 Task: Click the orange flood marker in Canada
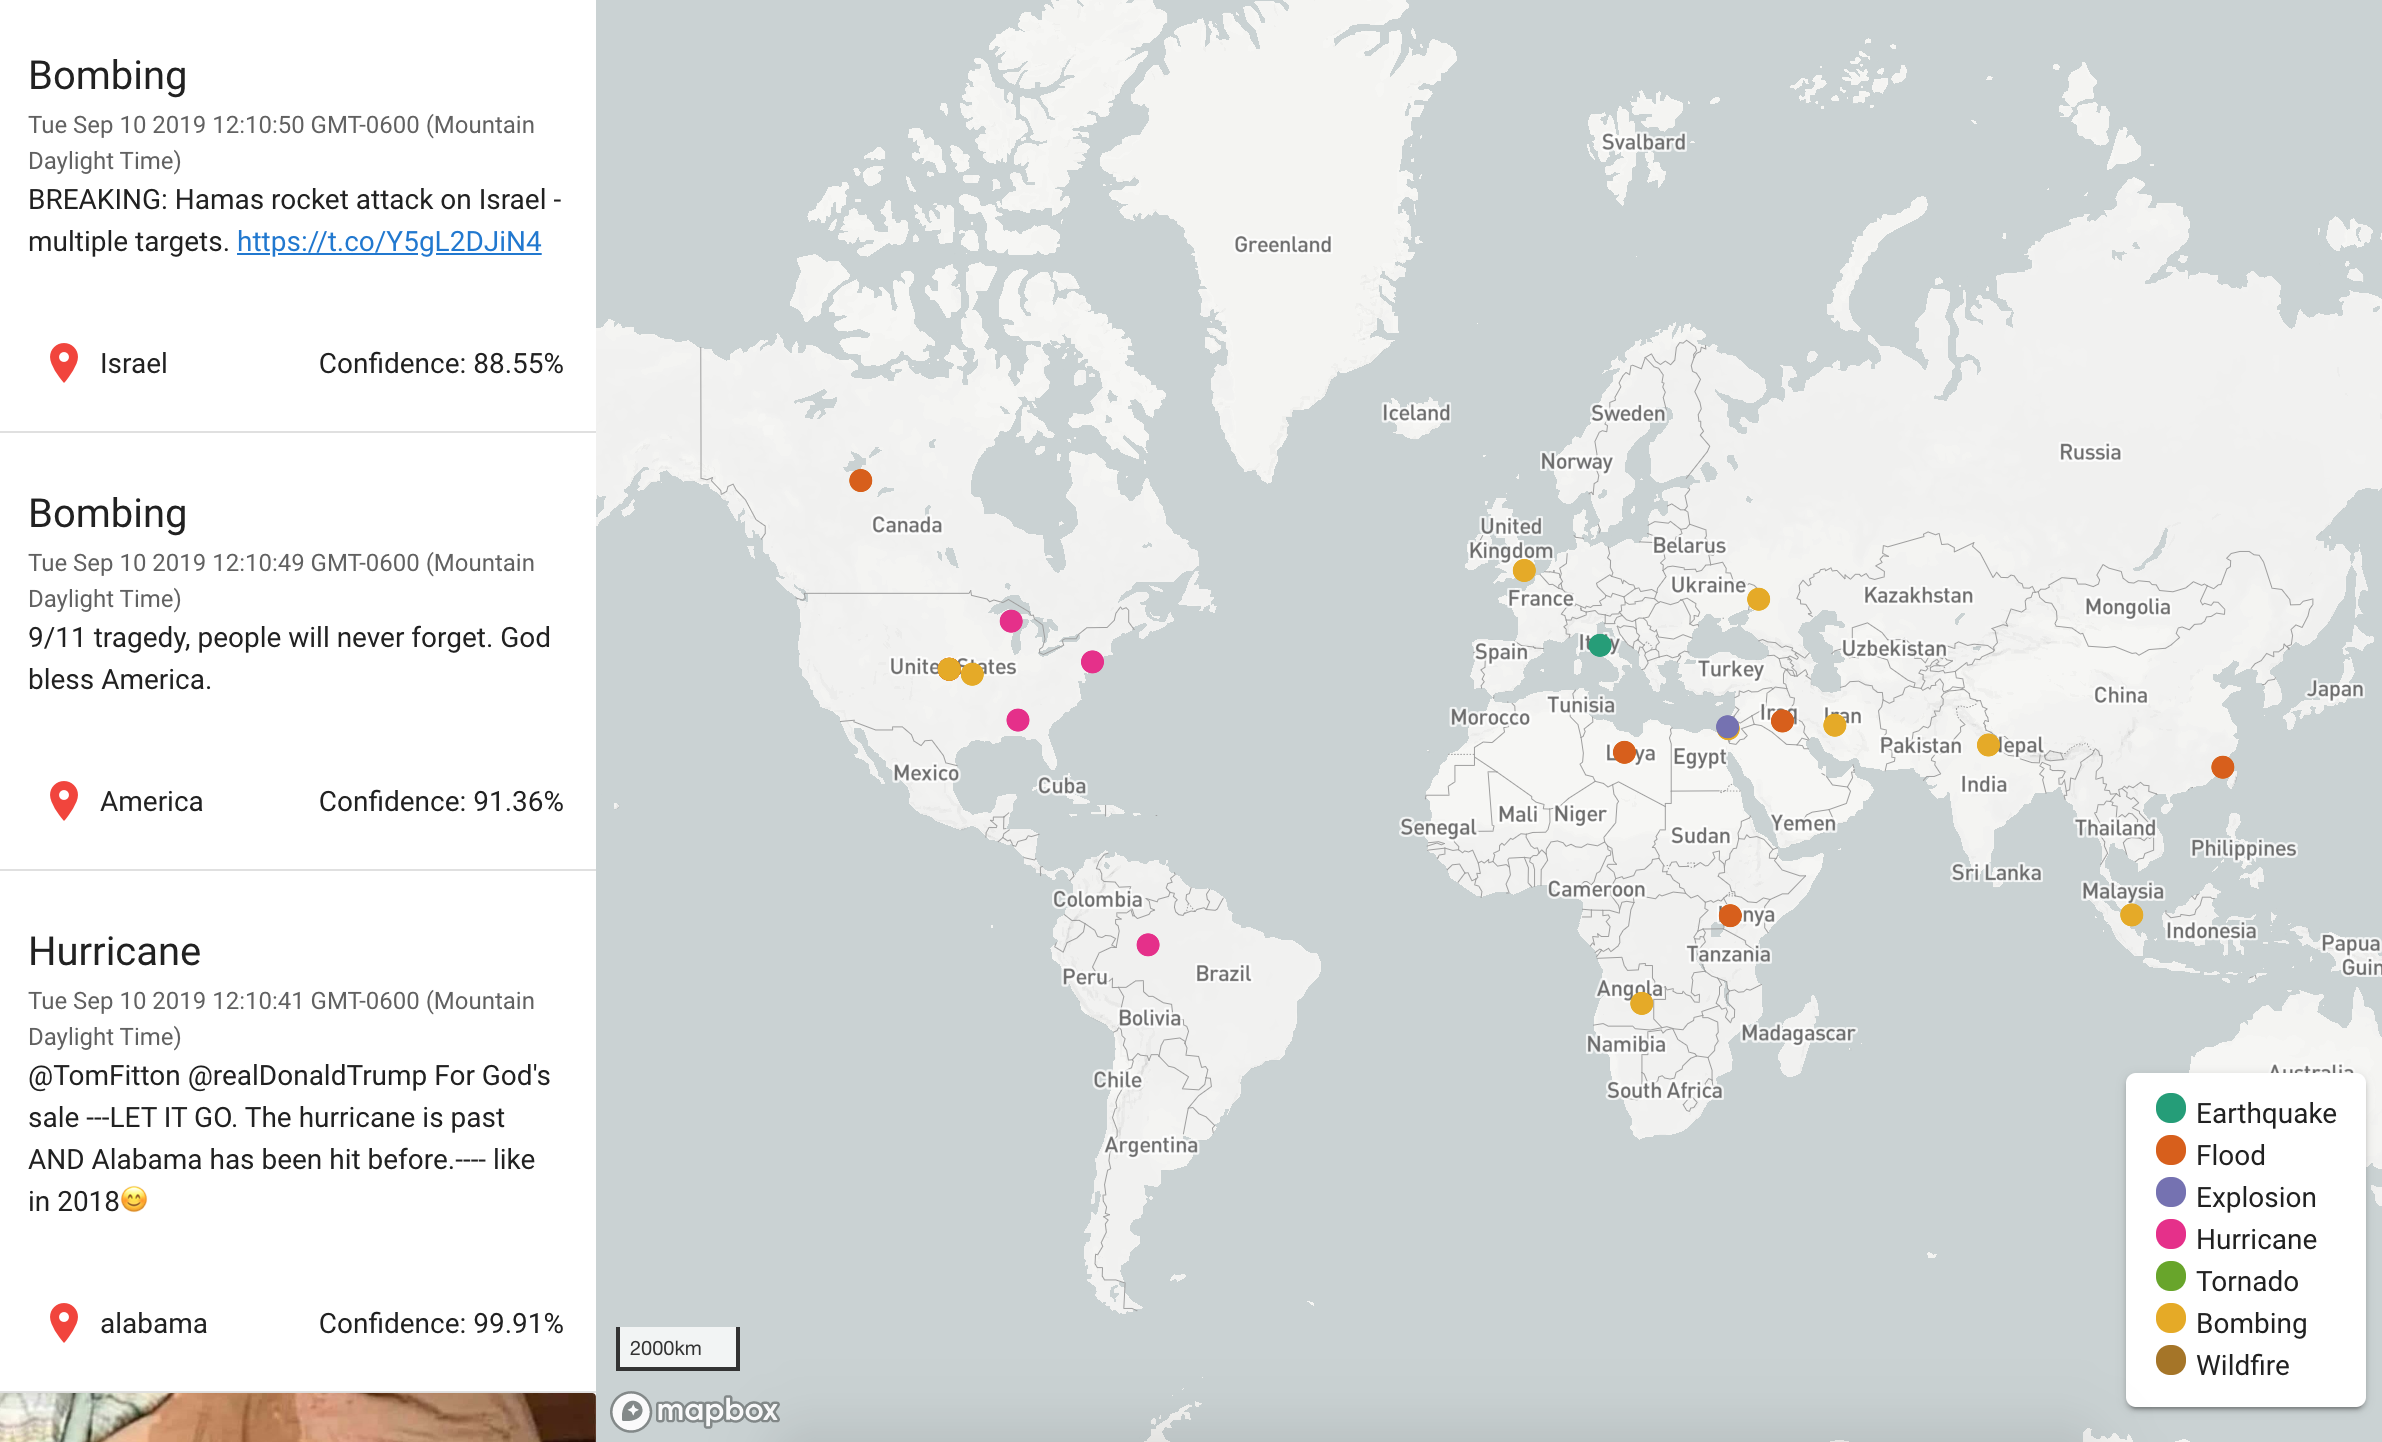[860, 480]
